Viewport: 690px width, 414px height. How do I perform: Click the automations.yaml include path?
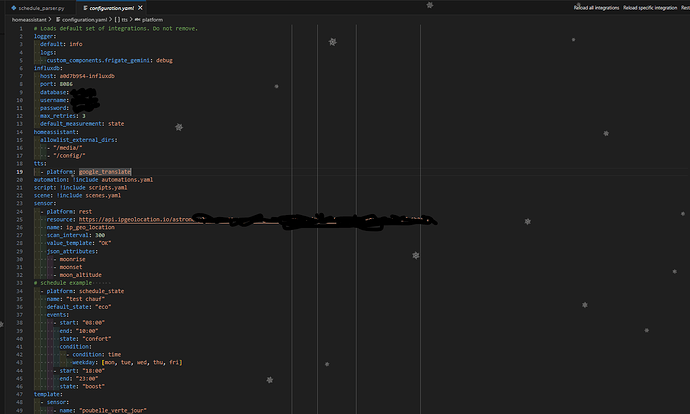(x=127, y=180)
